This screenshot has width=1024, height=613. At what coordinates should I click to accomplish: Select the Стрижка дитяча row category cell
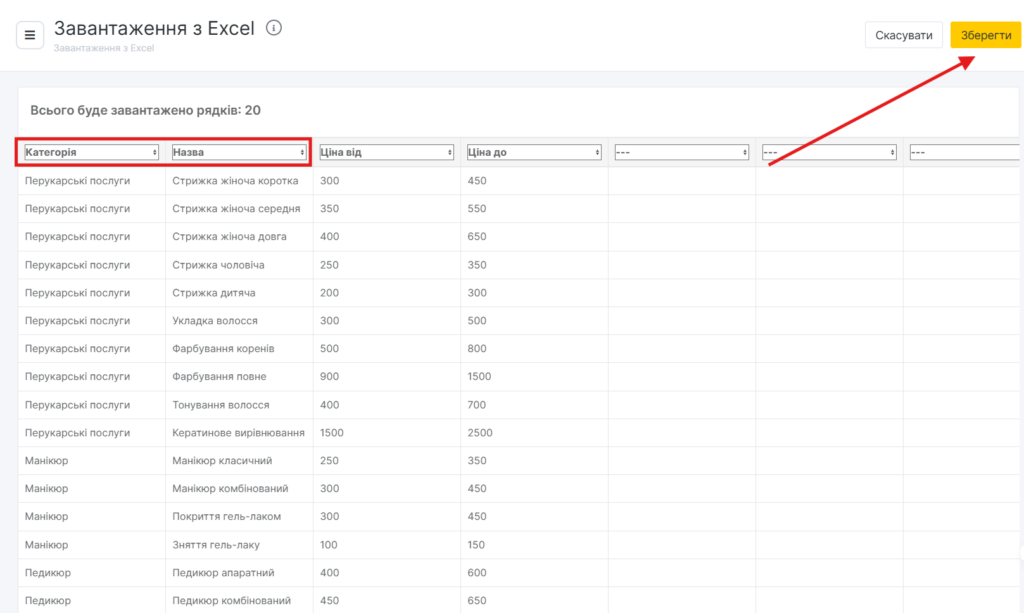pos(77,293)
